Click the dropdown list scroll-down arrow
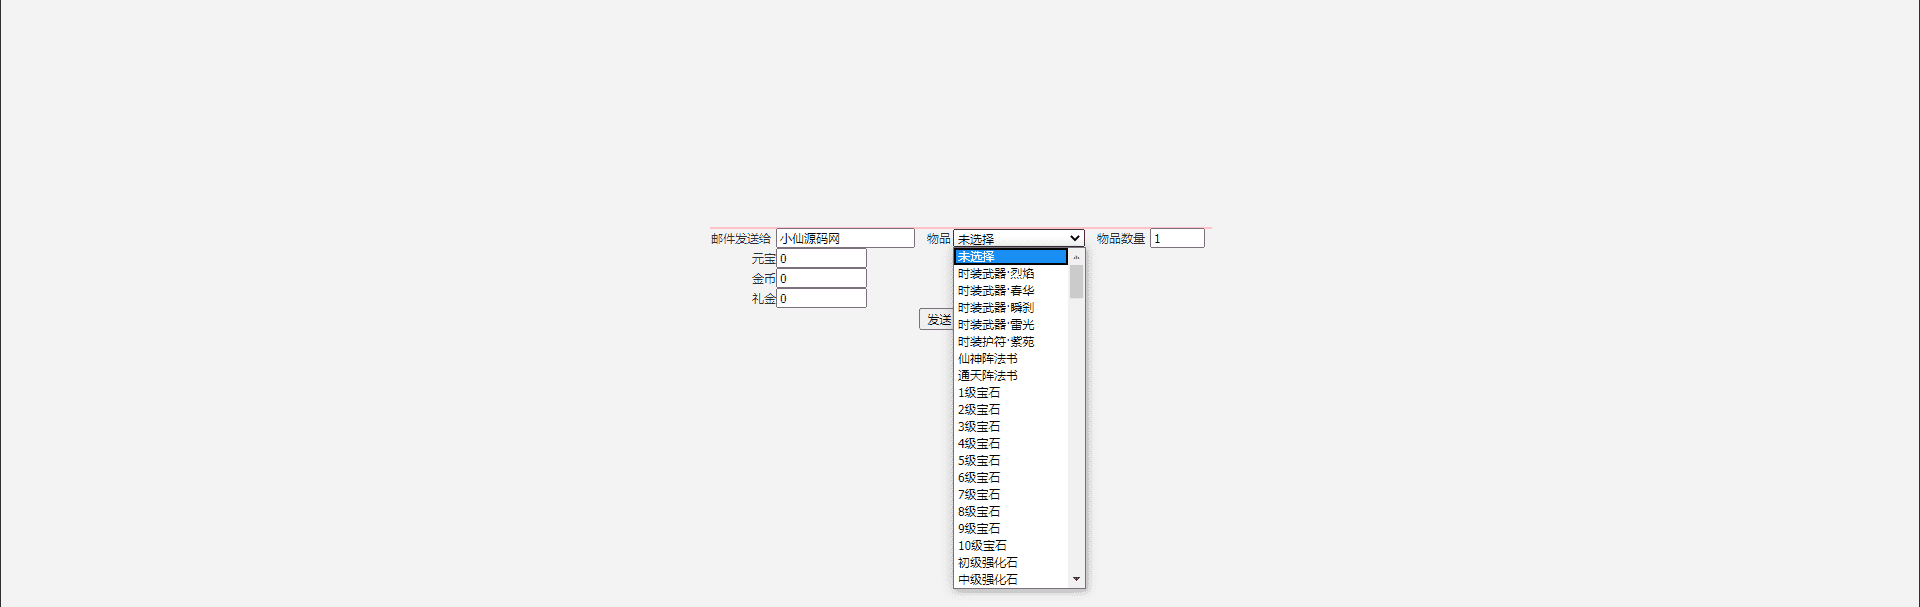The image size is (1920, 607). [1076, 579]
